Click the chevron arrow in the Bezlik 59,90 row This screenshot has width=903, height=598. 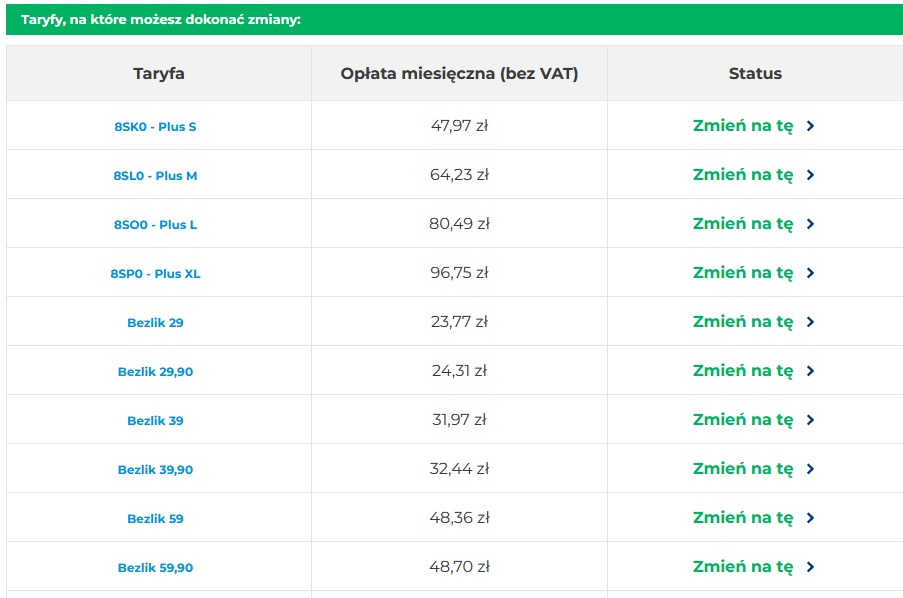pos(811,567)
